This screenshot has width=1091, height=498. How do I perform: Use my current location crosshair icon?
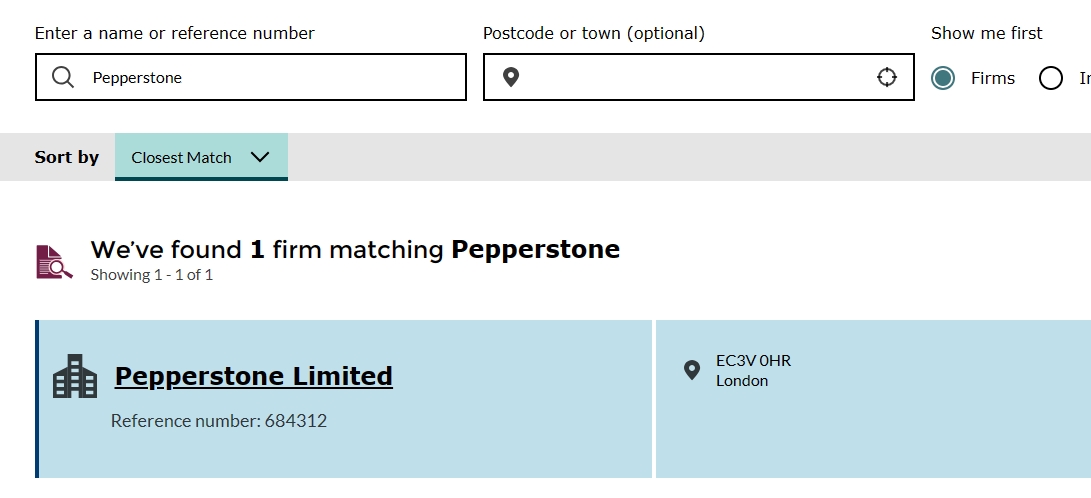click(887, 77)
